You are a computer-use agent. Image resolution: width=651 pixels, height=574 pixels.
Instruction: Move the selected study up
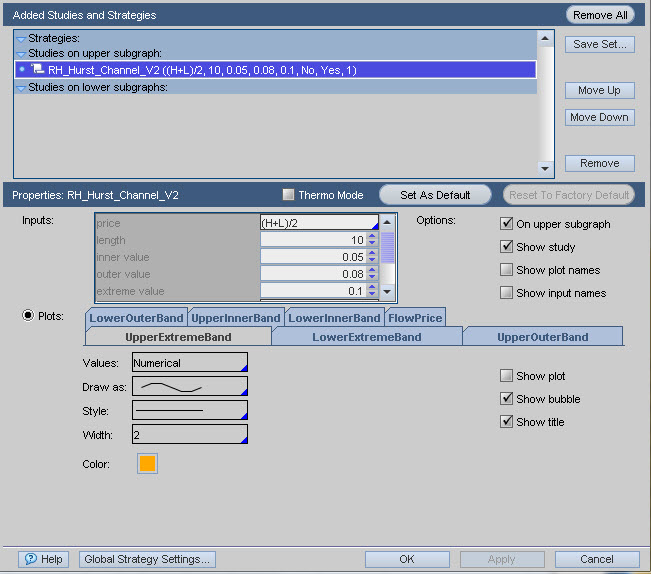tap(600, 90)
